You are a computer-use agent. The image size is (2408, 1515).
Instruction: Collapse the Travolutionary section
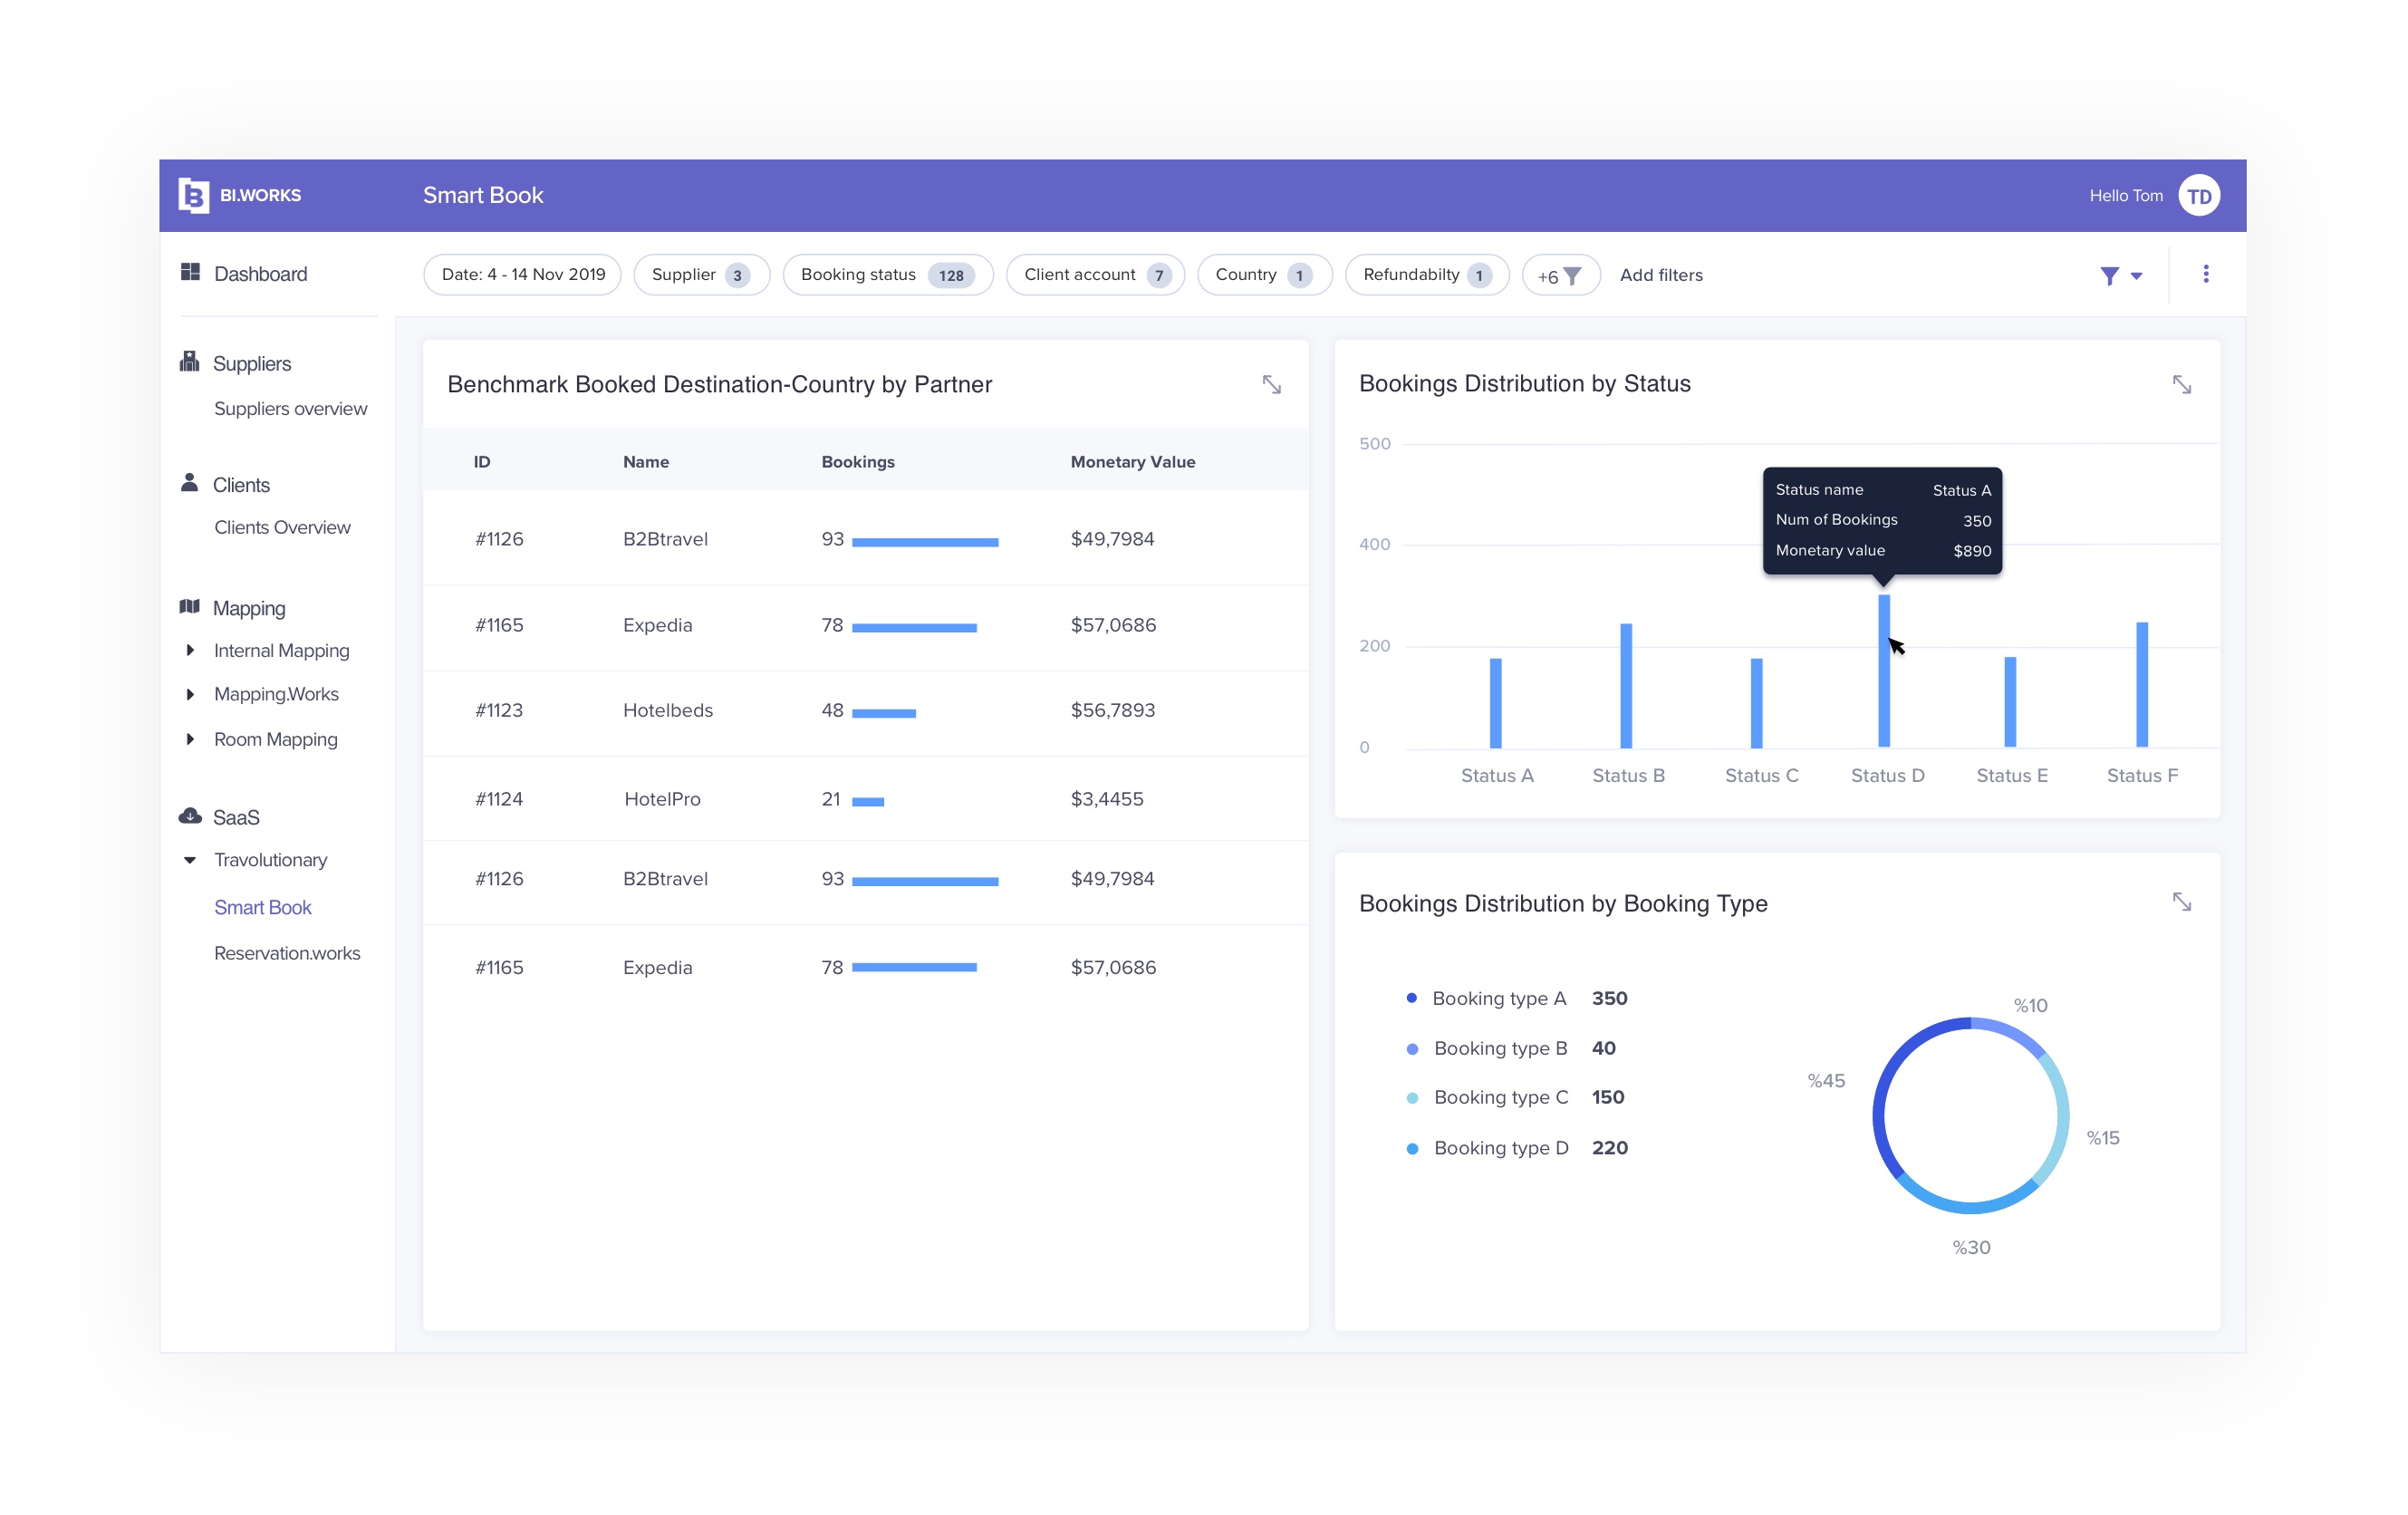(190, 860)
